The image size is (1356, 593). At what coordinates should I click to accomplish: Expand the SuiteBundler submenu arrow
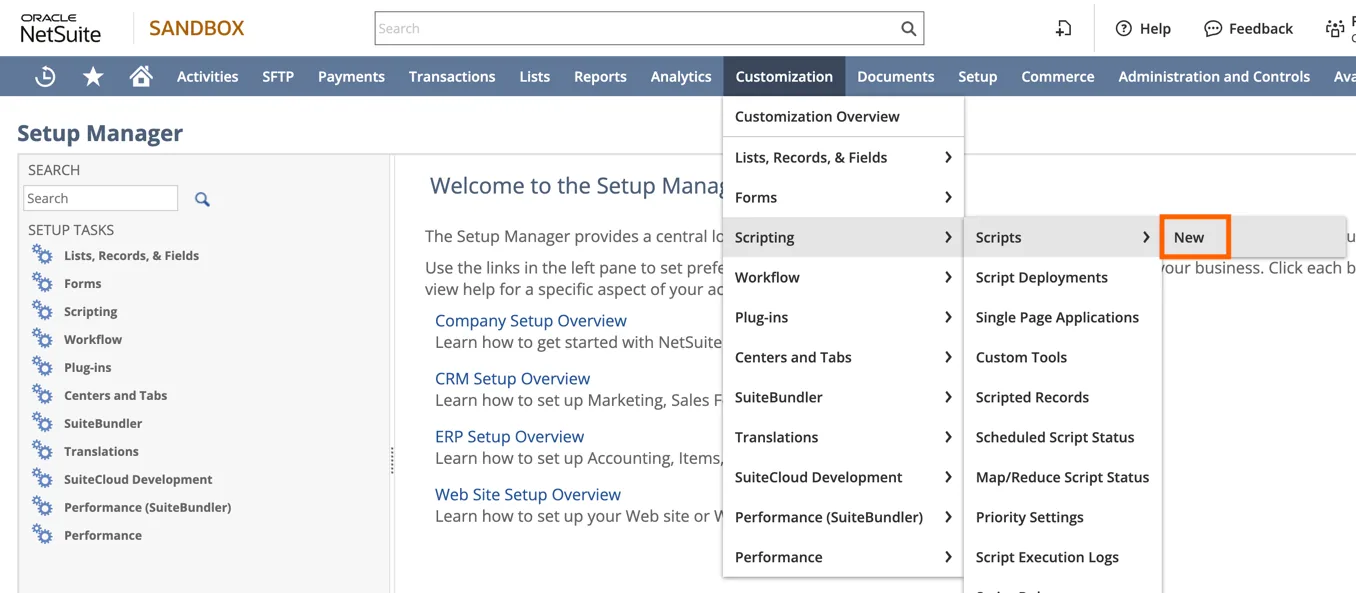(x=947, y=397)
